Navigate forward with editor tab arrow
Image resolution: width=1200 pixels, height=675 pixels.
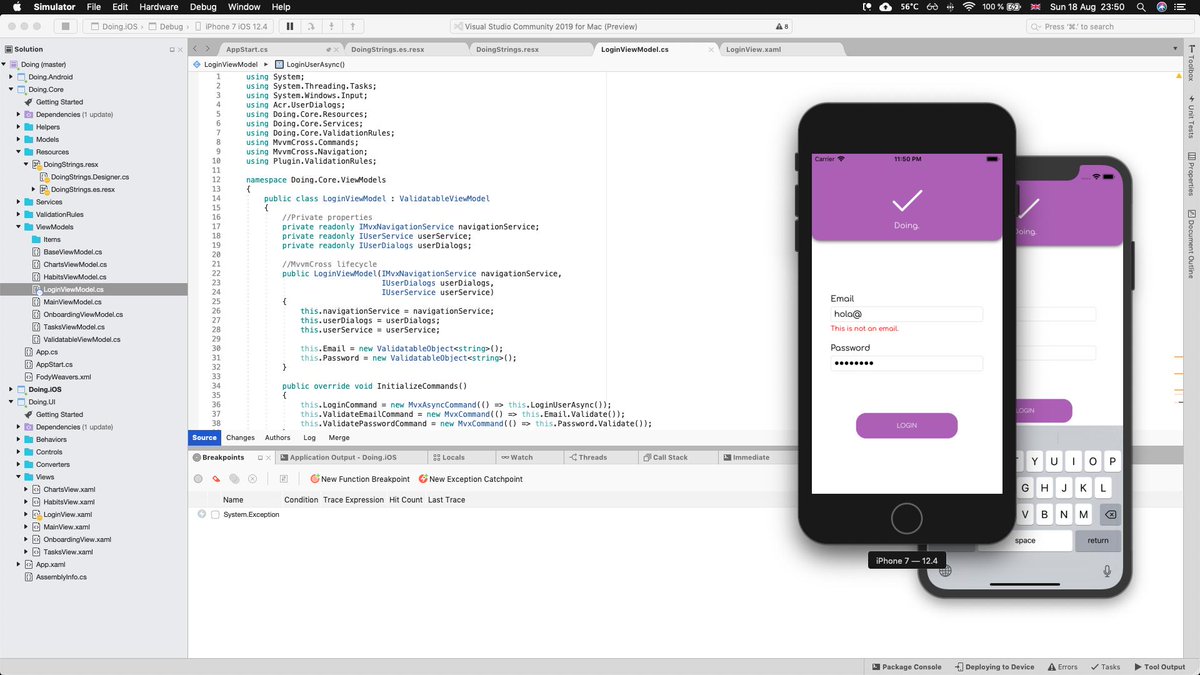pyautogui.click(x=208, y=48)
